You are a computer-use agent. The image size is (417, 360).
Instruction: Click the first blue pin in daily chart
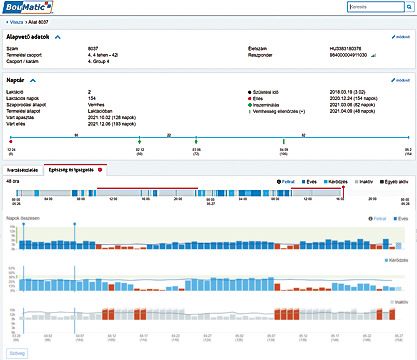click(x=23, y=224)
